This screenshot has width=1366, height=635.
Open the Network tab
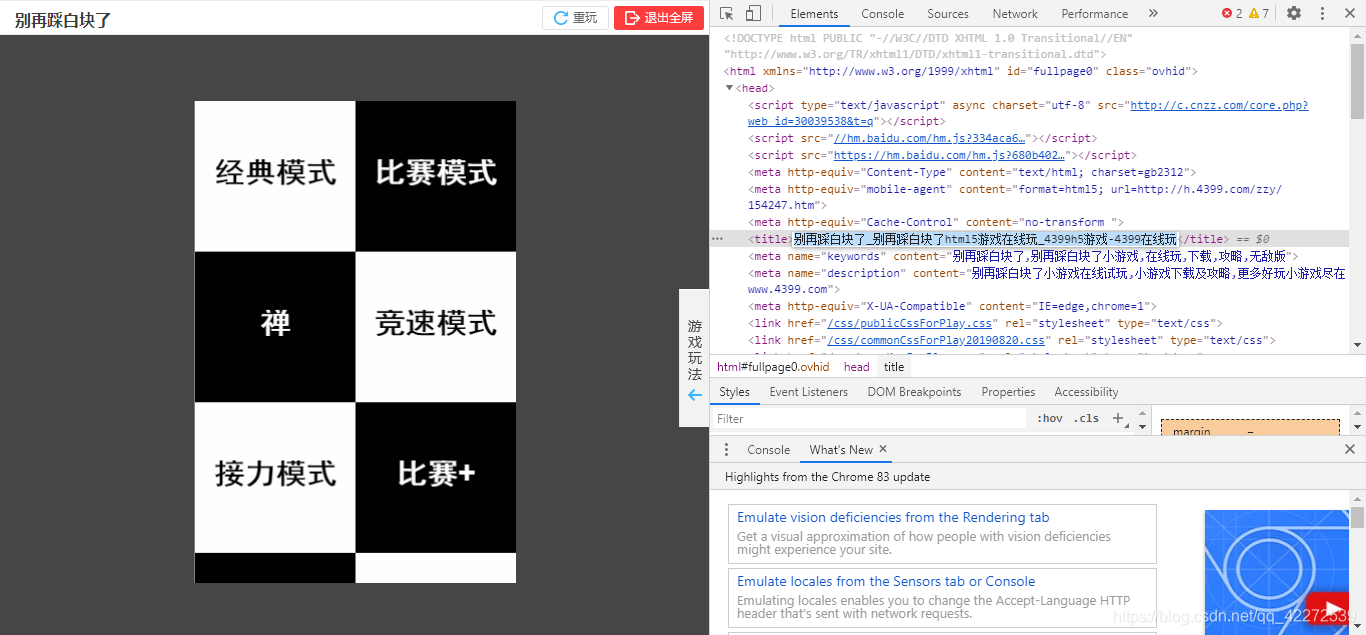pos(1015,14)
